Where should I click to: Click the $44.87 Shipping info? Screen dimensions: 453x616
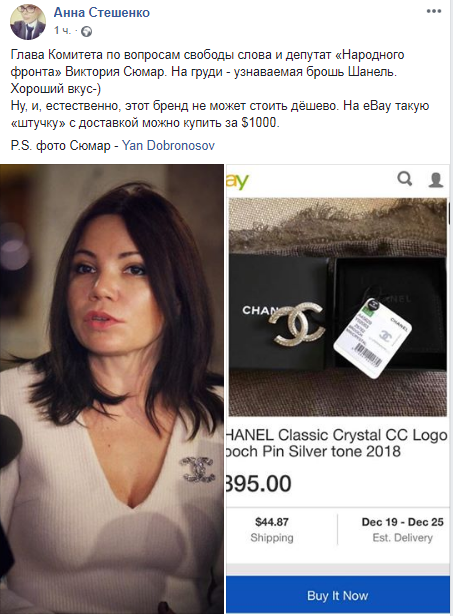(x=272, y=529)
